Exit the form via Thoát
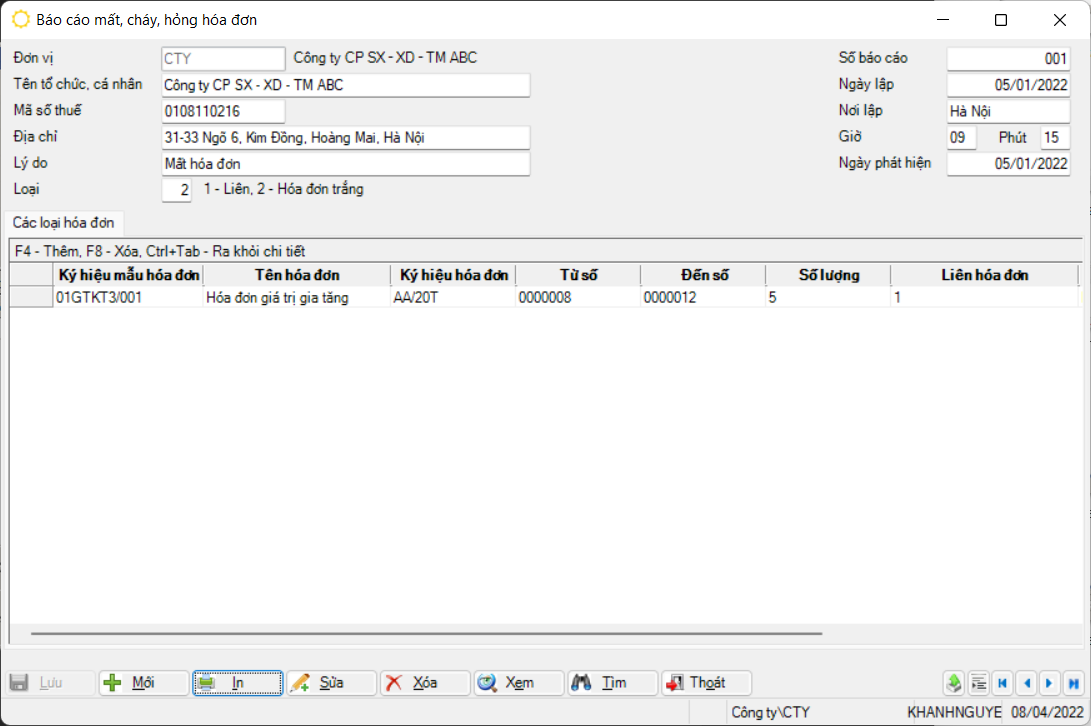Image resolution: width=1091 pixels, height=726 pixels. click(x=706, y=683)
